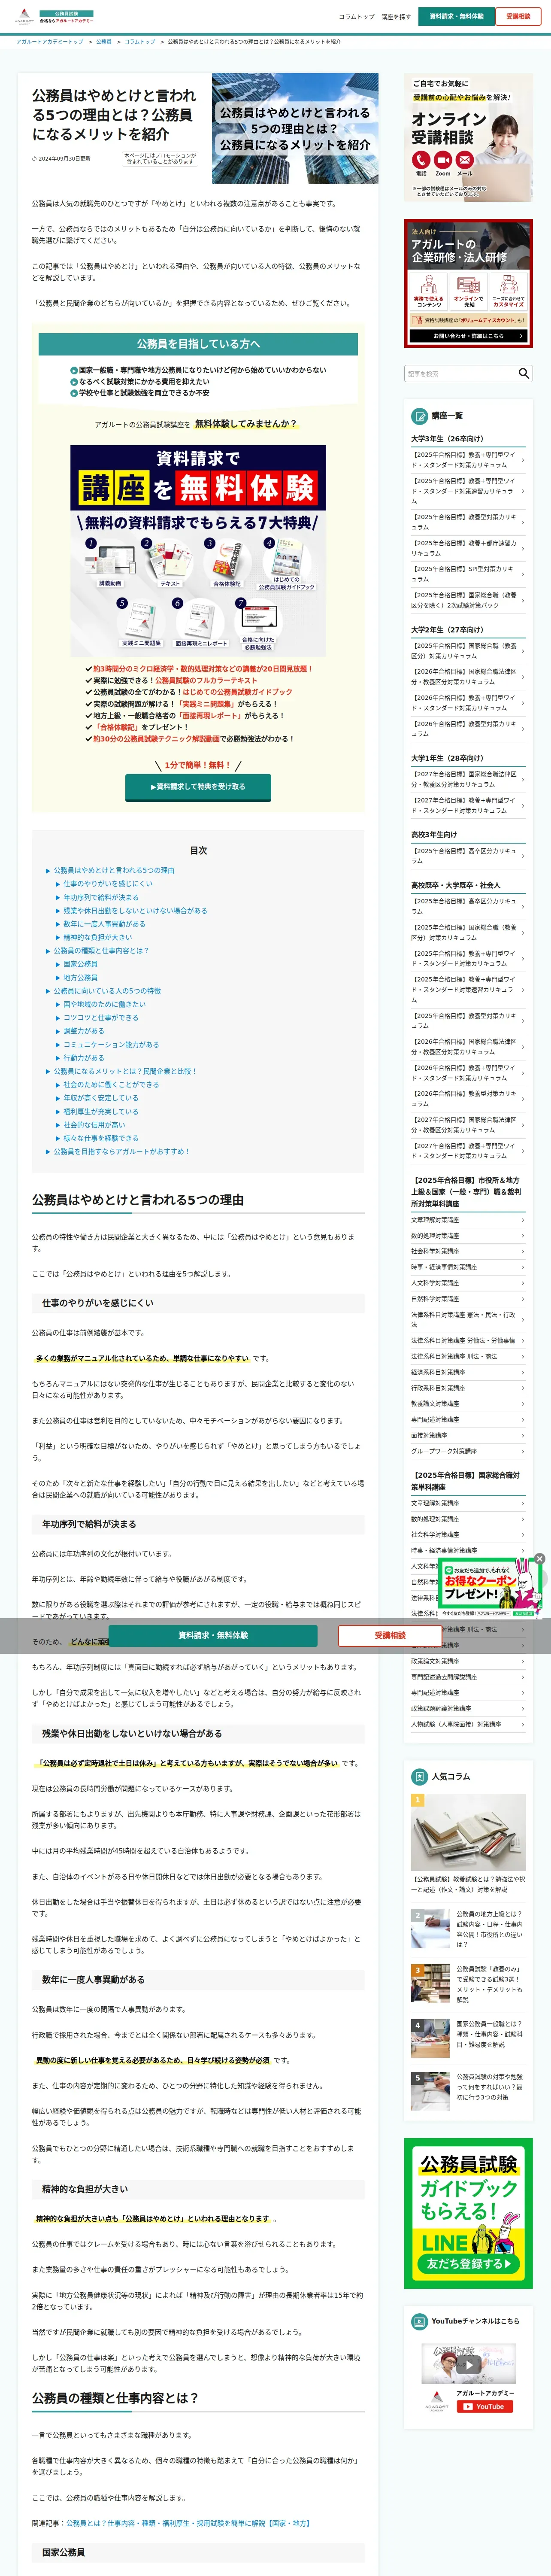Open the オンライン受講相談 banner
This screenshot has width=551, height=2576.
click(x=468, y=137)
